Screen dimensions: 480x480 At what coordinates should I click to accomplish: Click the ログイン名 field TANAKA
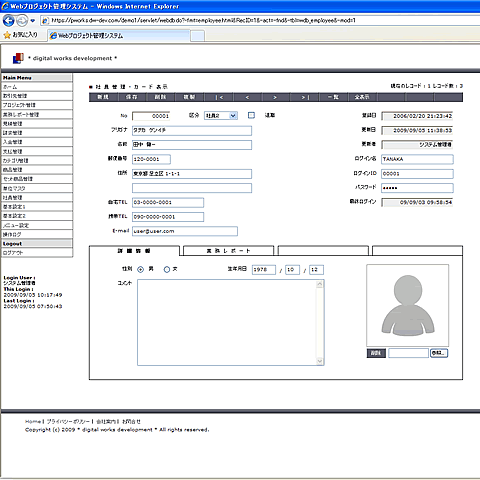417,159
